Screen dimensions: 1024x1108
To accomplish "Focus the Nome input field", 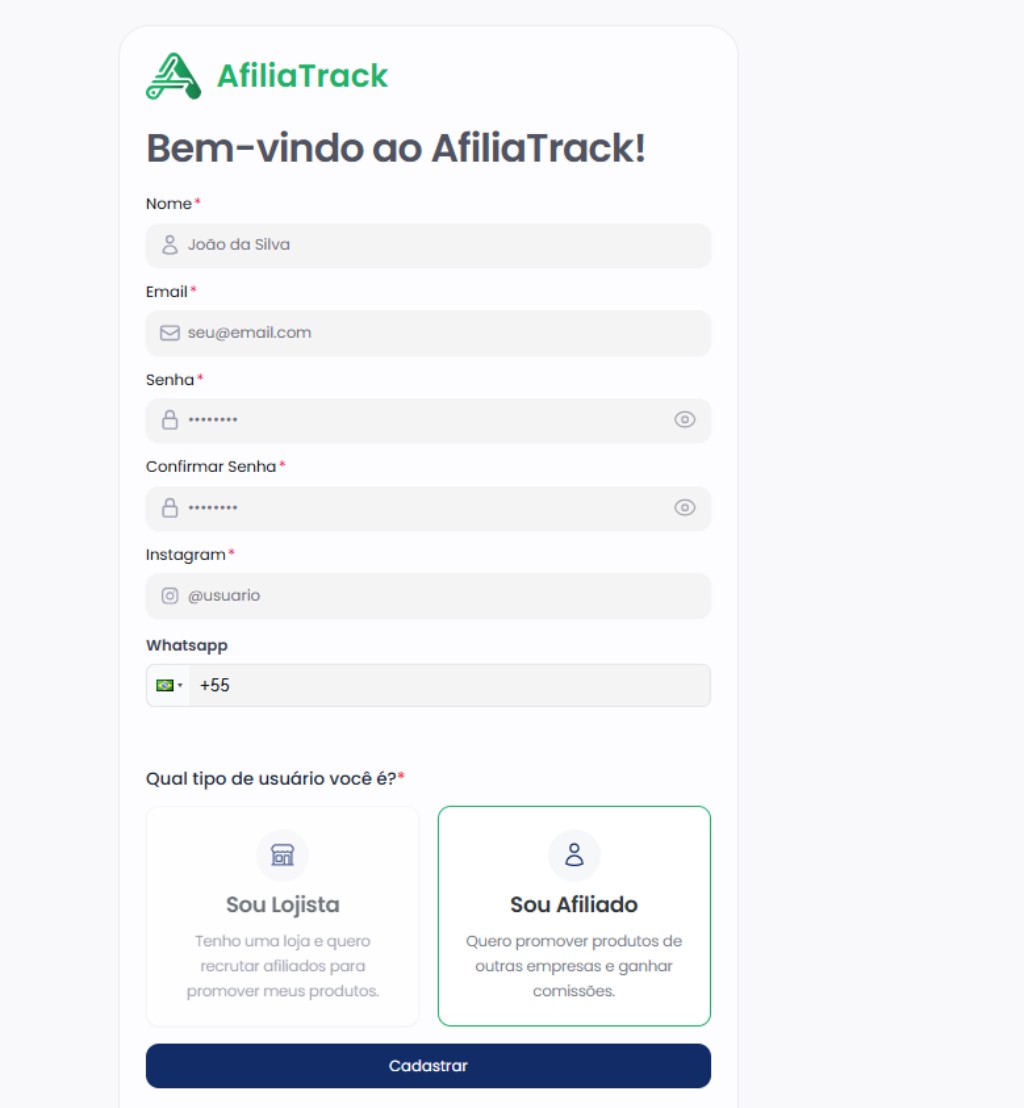I will tap(440, 245).
